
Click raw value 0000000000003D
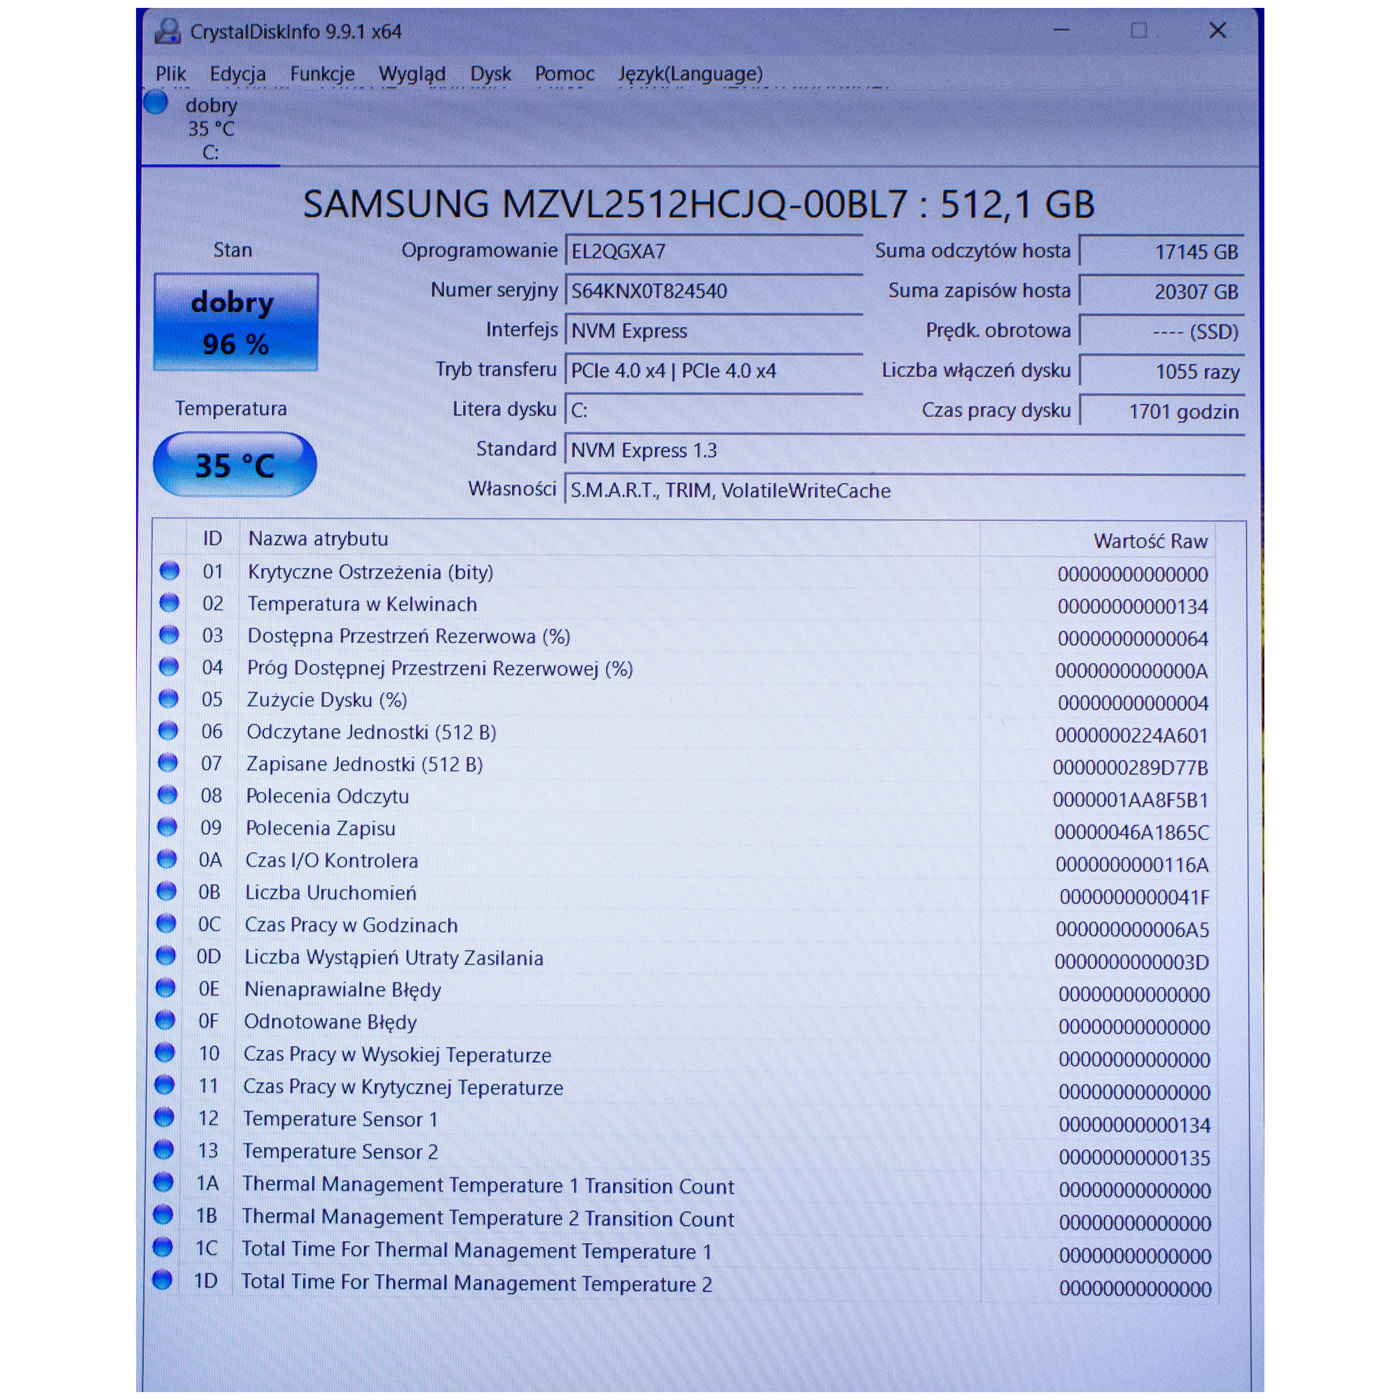tap(1132, 962)
